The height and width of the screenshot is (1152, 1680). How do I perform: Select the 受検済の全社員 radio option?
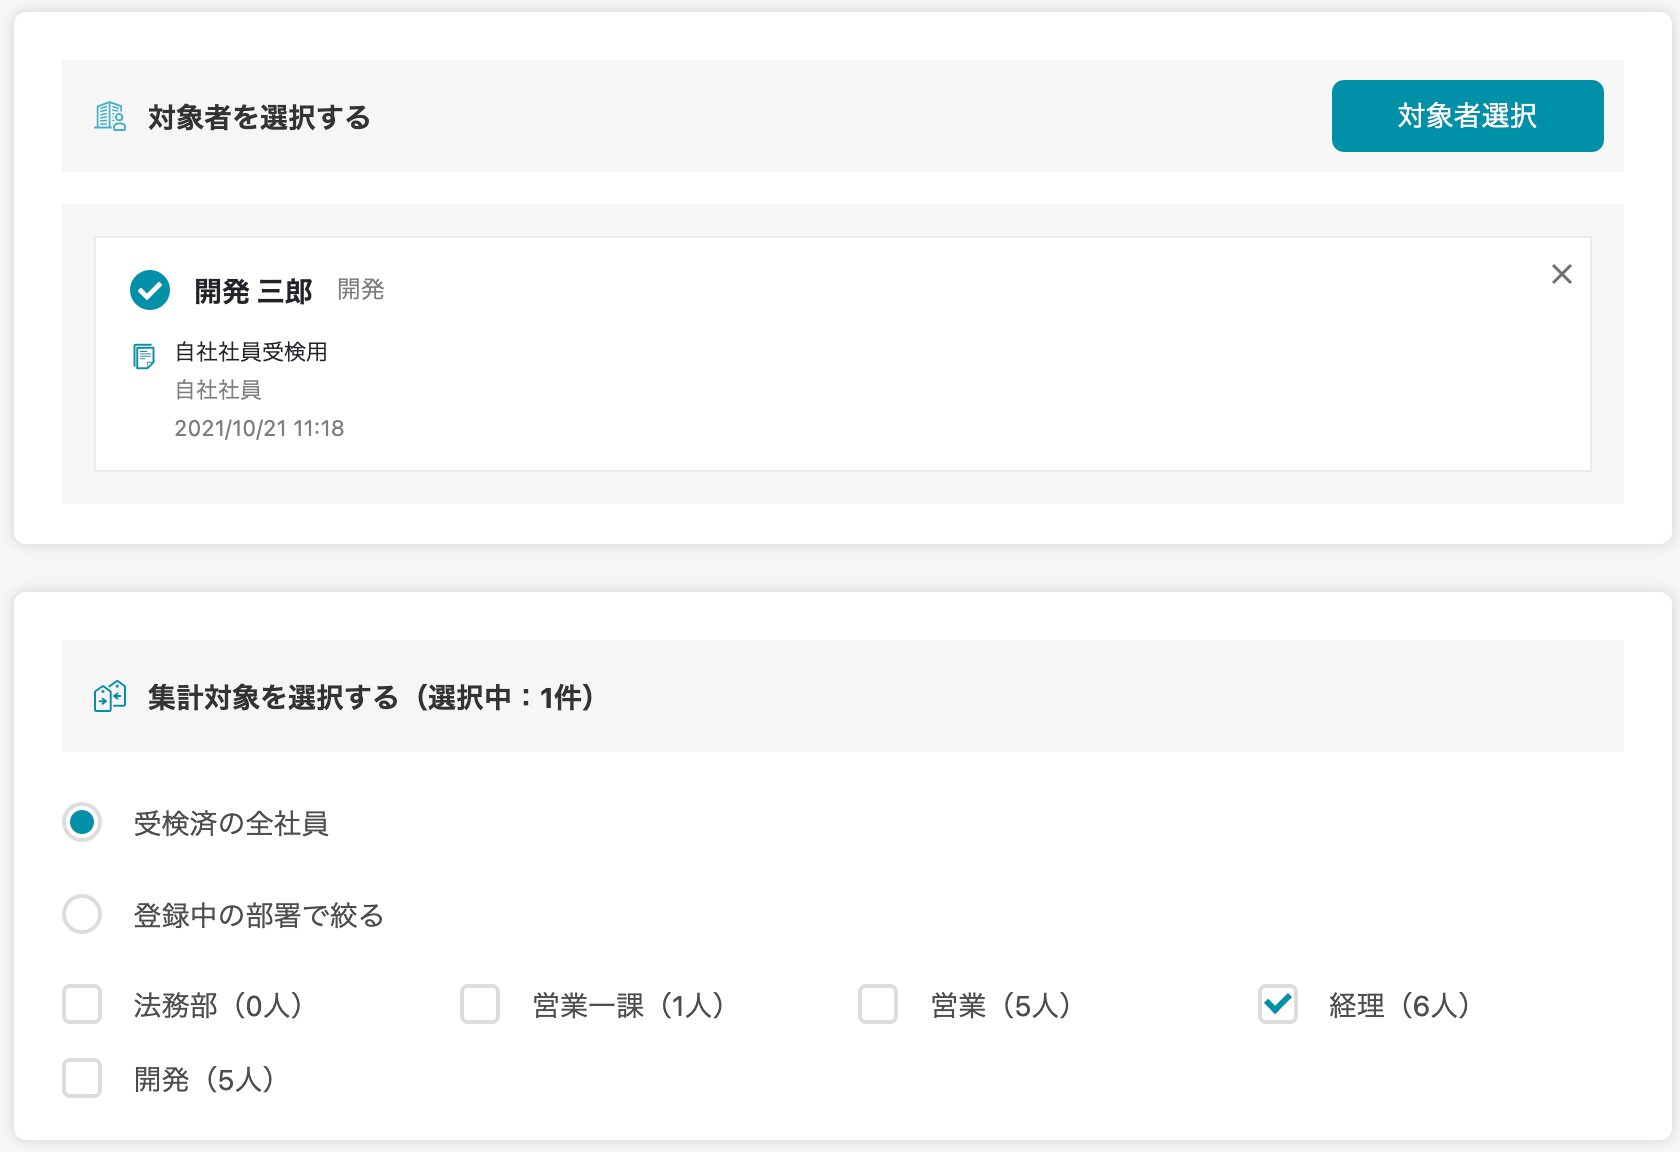pyautogui.click(x=82, y=822)
